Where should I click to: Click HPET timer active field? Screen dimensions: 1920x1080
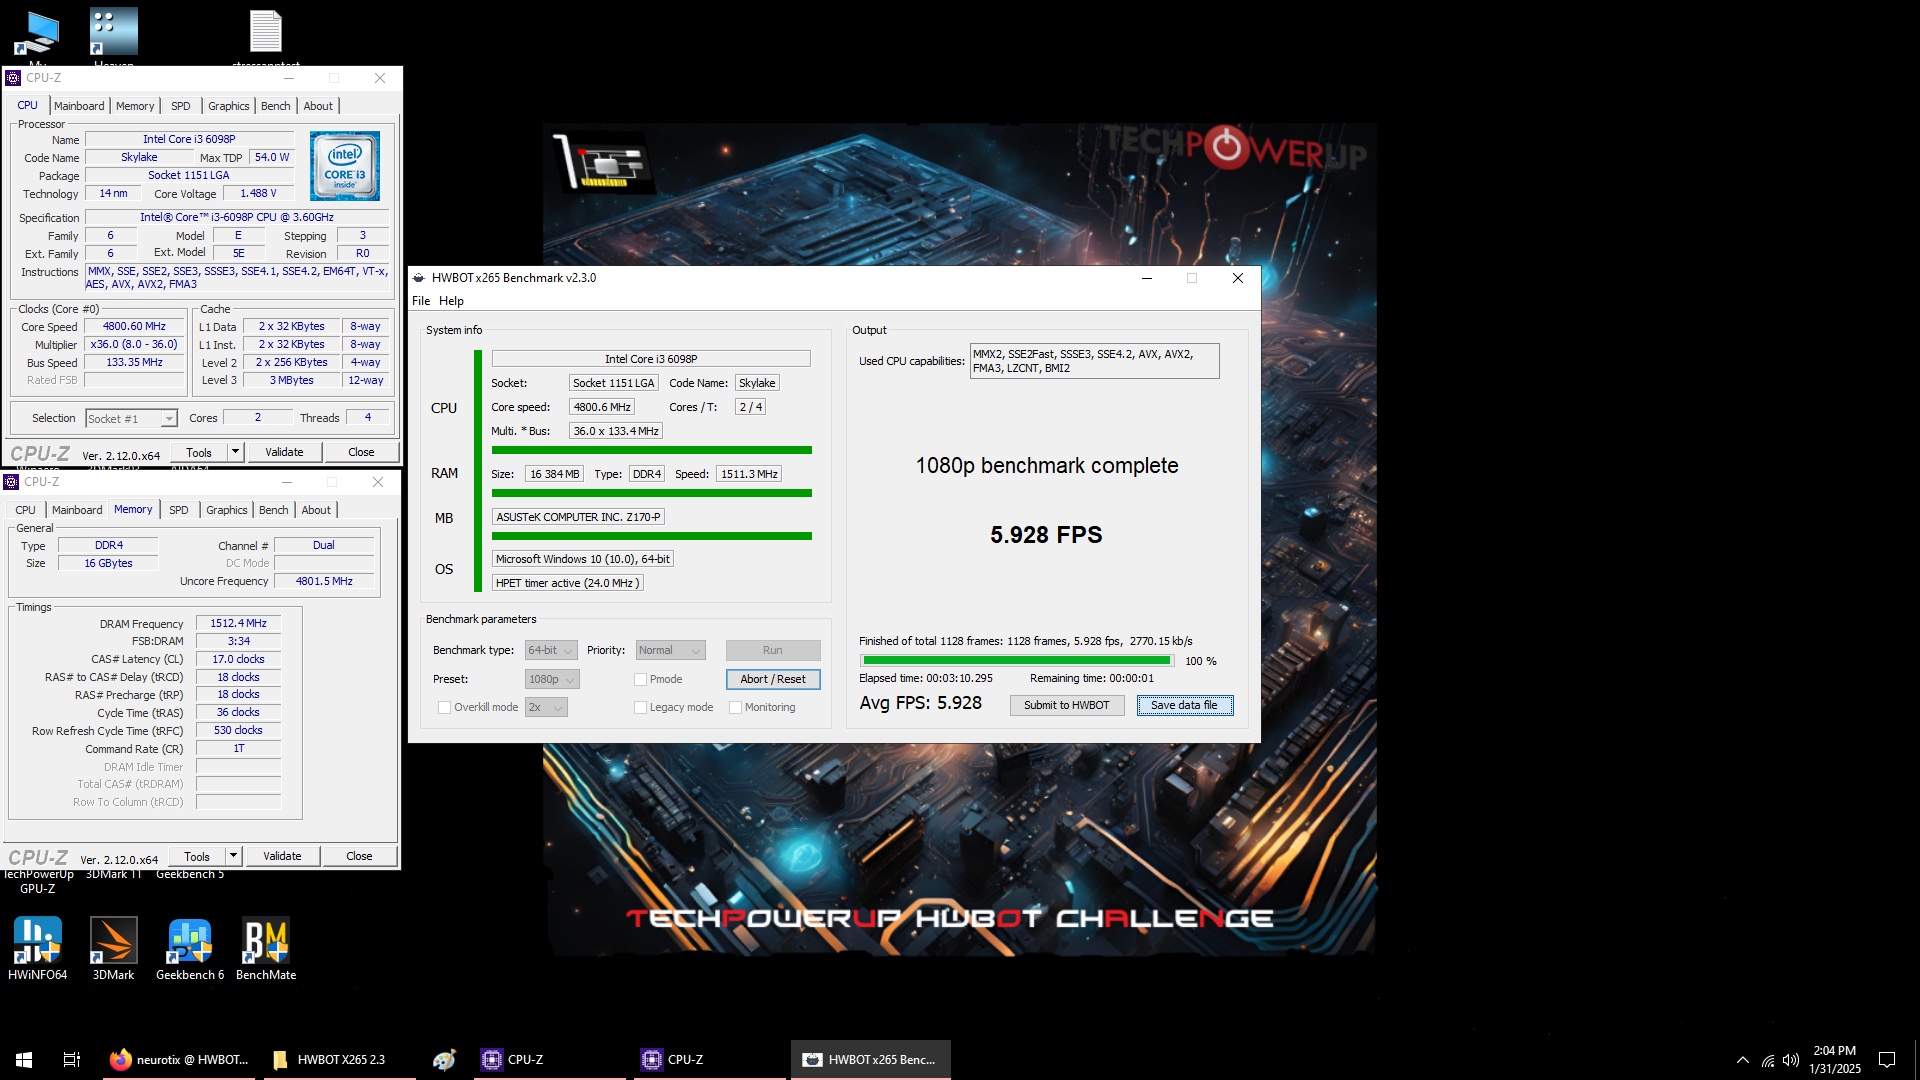coord(567,583)
